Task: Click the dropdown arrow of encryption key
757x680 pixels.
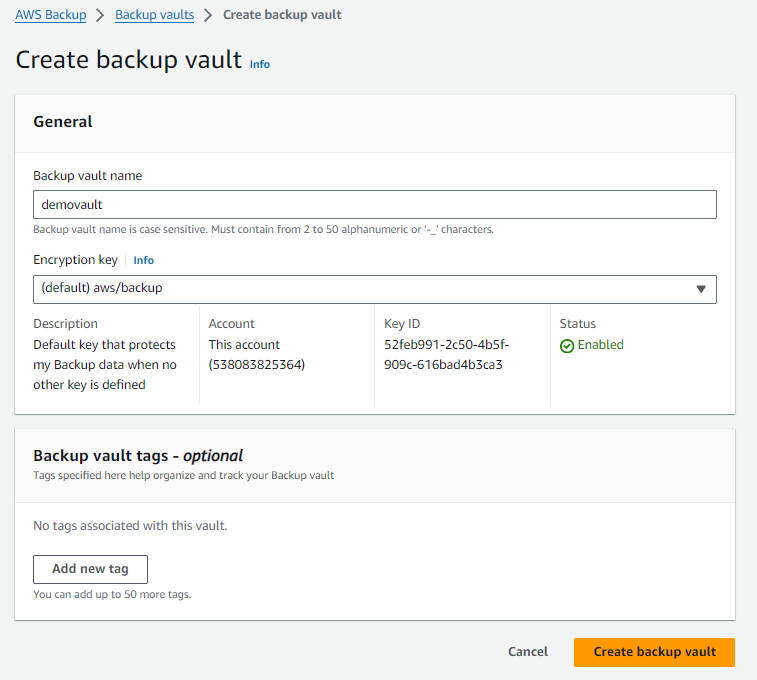Action: [x=701, y=289]
